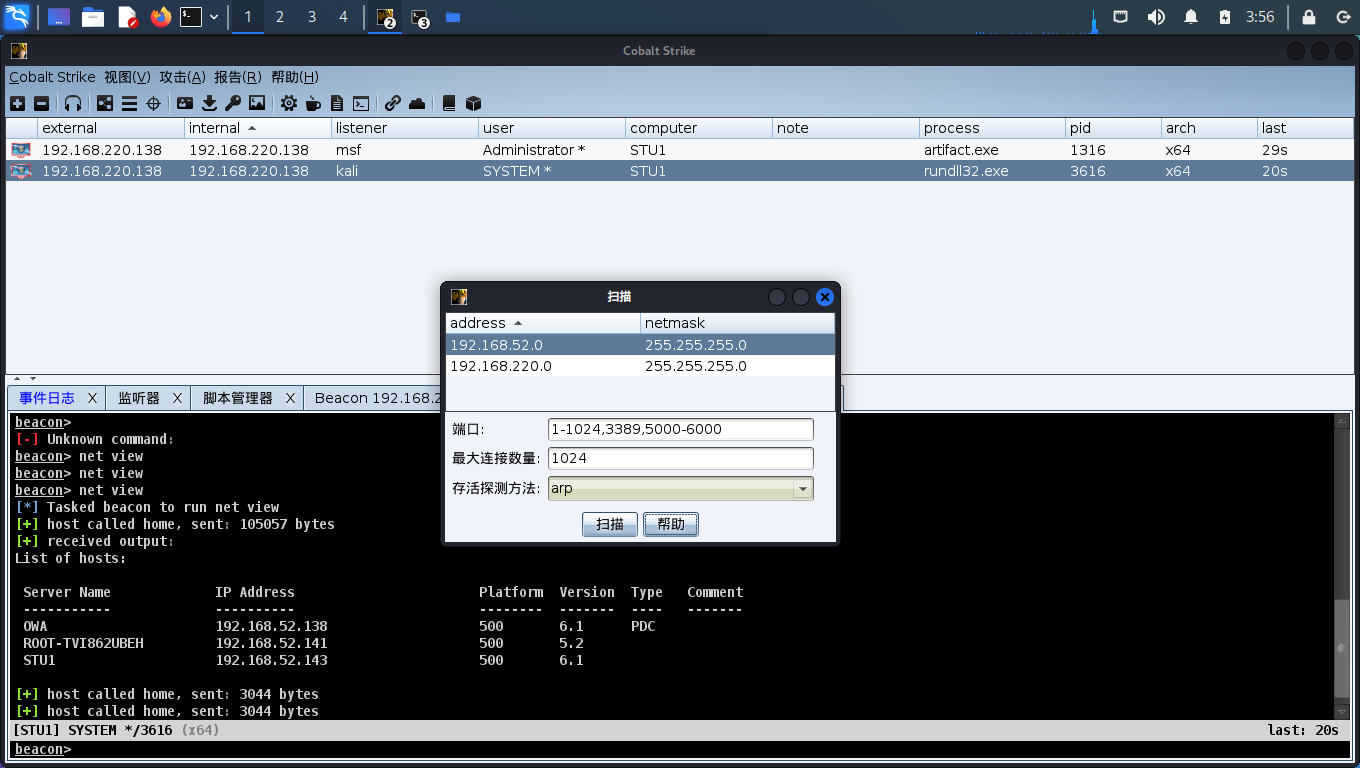Show the targets view crosshair icon

click(153, 103)
